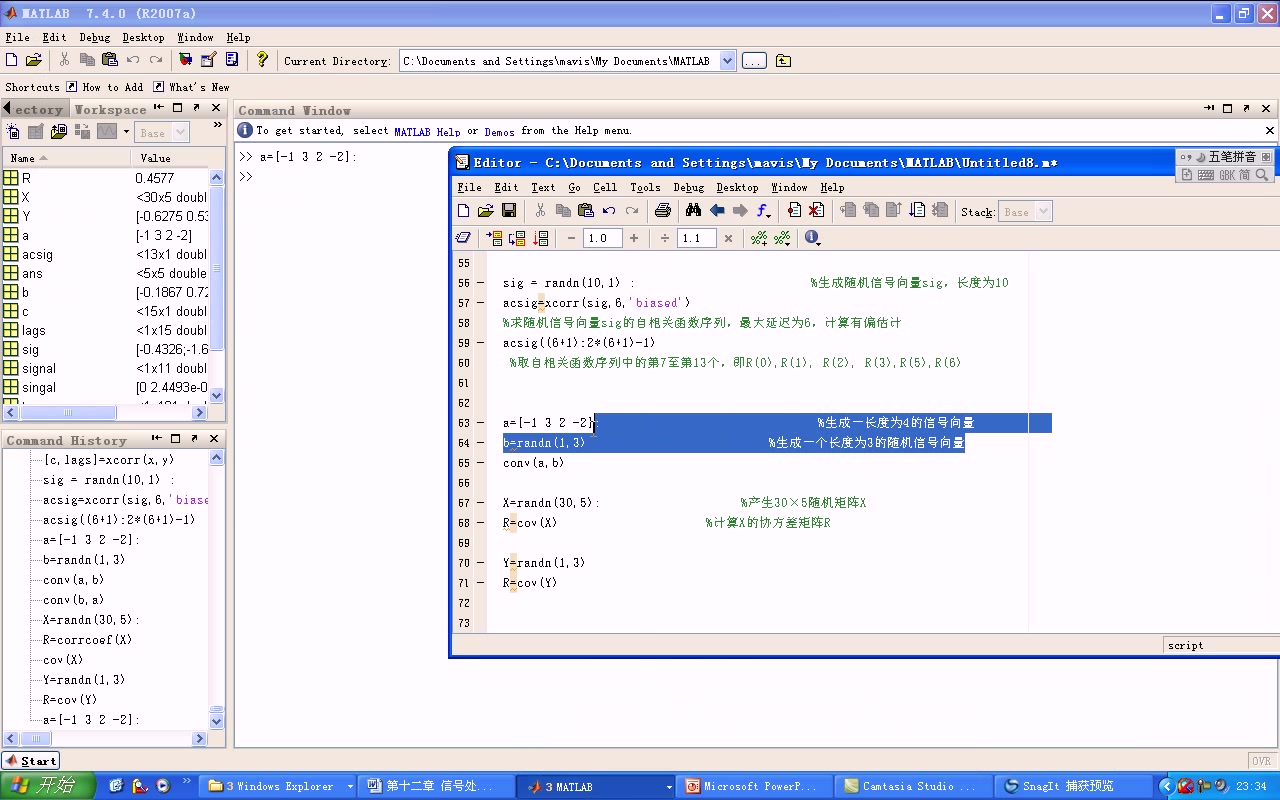Click the minus decrement value button

pyautogui.click(x=571, y=238)
